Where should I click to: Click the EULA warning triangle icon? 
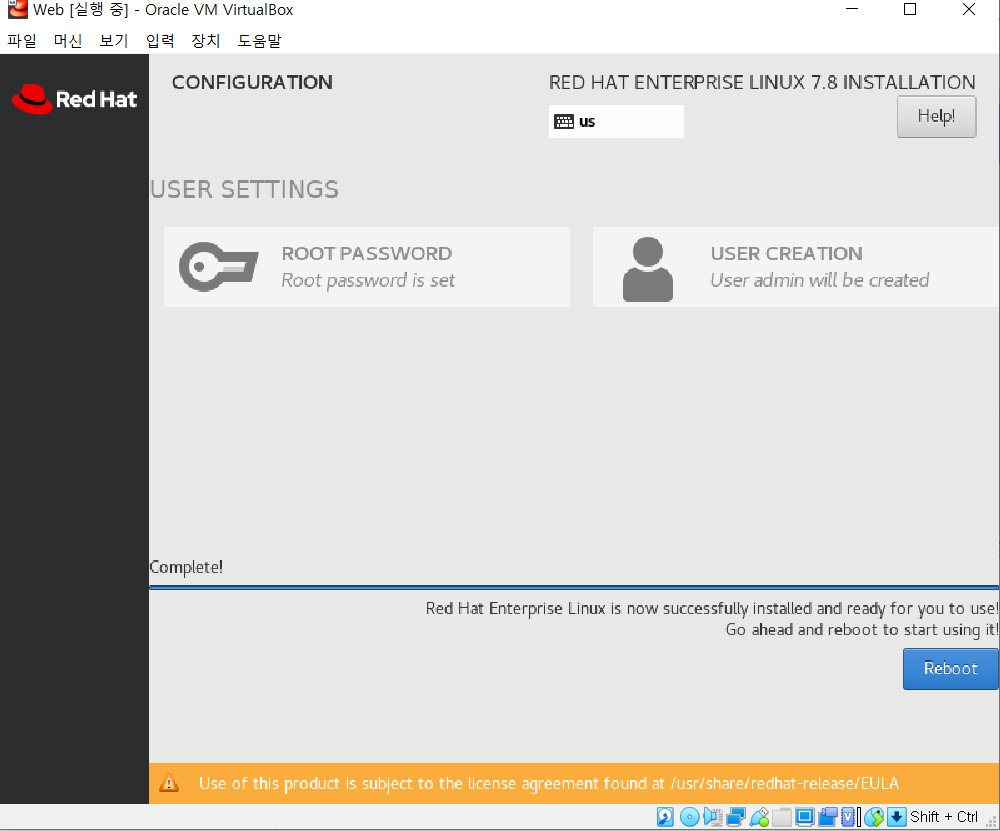point(169,783)
